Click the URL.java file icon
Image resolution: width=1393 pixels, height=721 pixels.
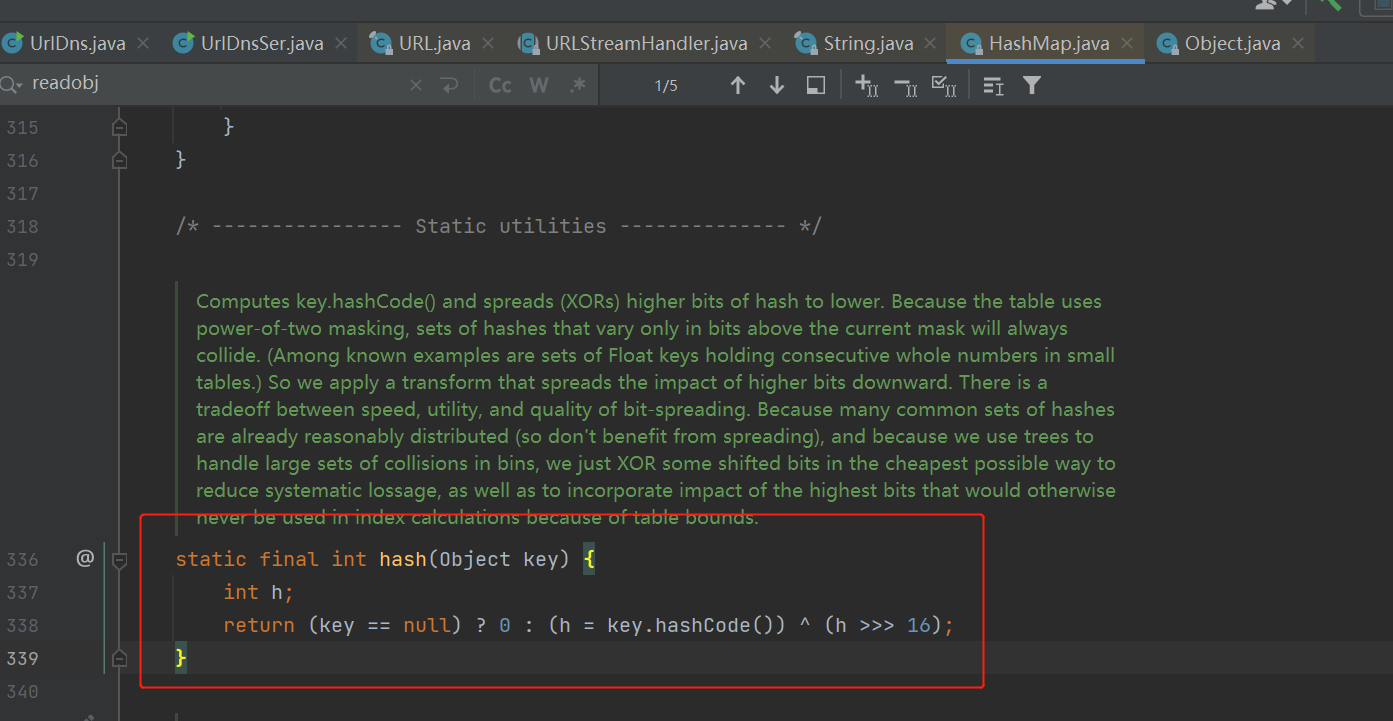coord(381,43)
